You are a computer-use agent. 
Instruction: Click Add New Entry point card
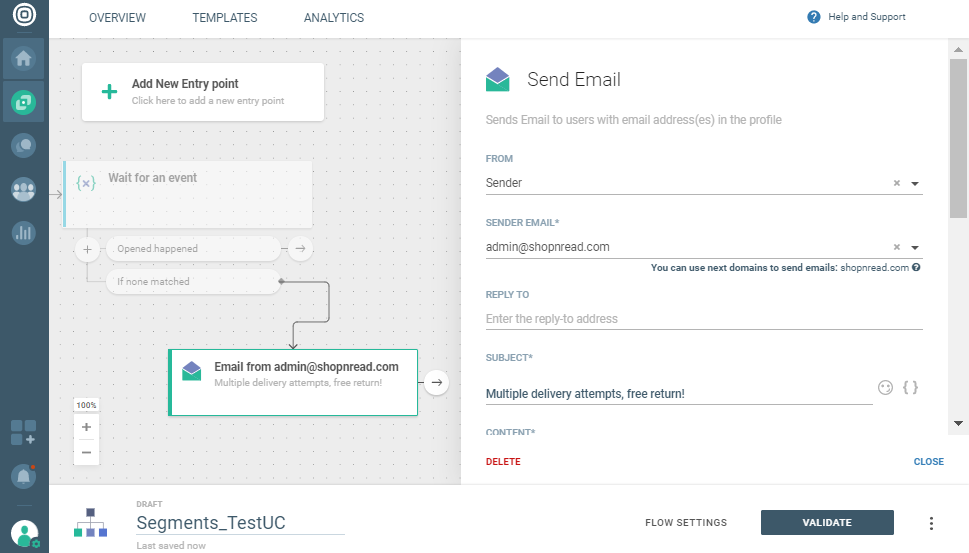click(x=203, y=92)
